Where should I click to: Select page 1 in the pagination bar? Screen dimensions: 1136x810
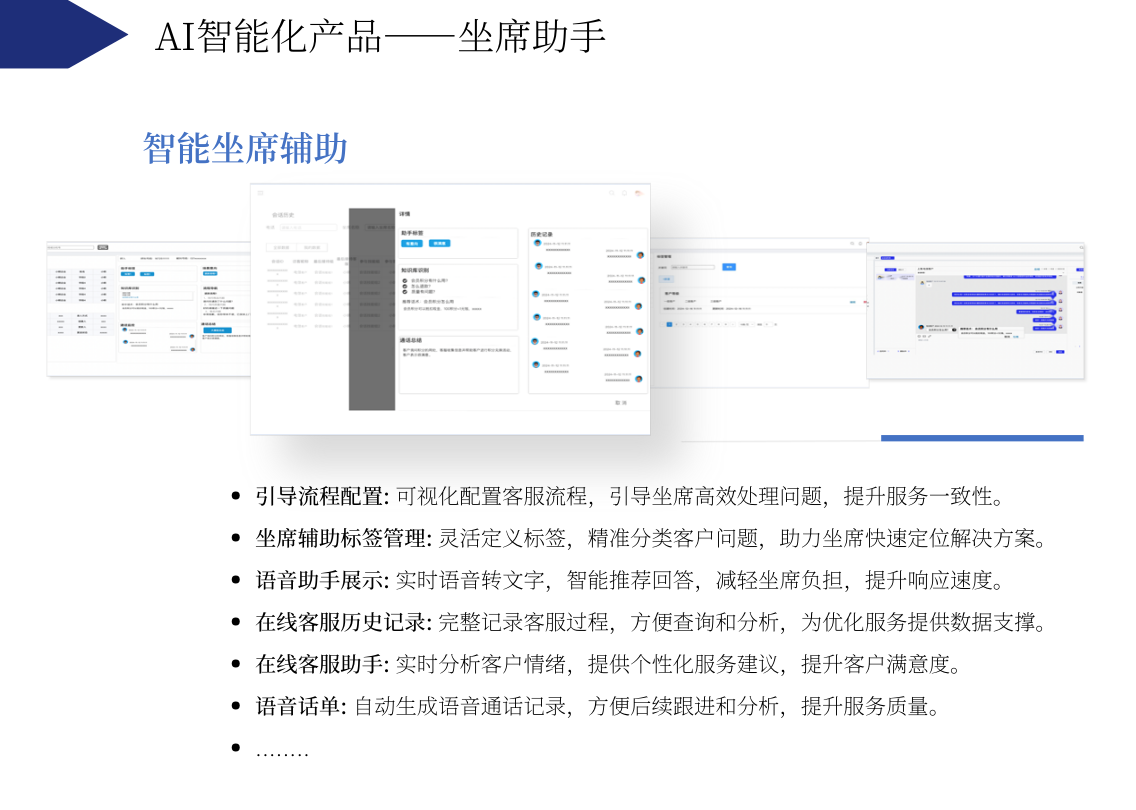coord(669,325)
